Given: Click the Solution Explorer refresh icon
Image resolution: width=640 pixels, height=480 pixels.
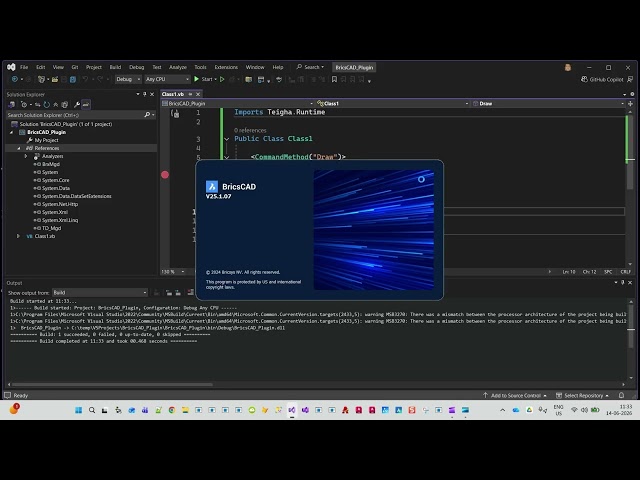Looking at the screenshot, I should point(47,104).
